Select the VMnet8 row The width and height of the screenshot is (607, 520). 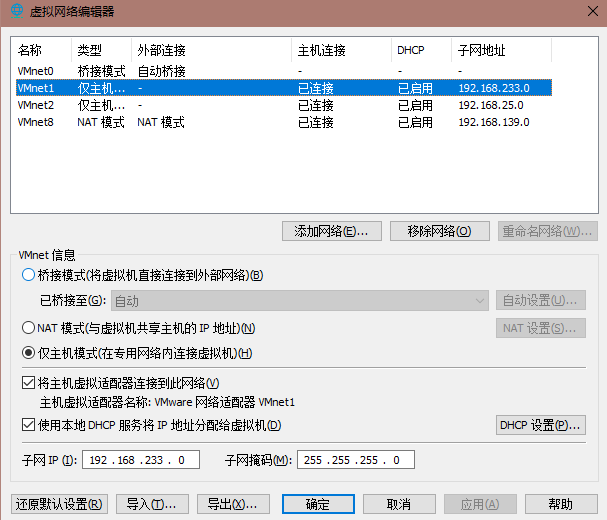click(284, 122)
